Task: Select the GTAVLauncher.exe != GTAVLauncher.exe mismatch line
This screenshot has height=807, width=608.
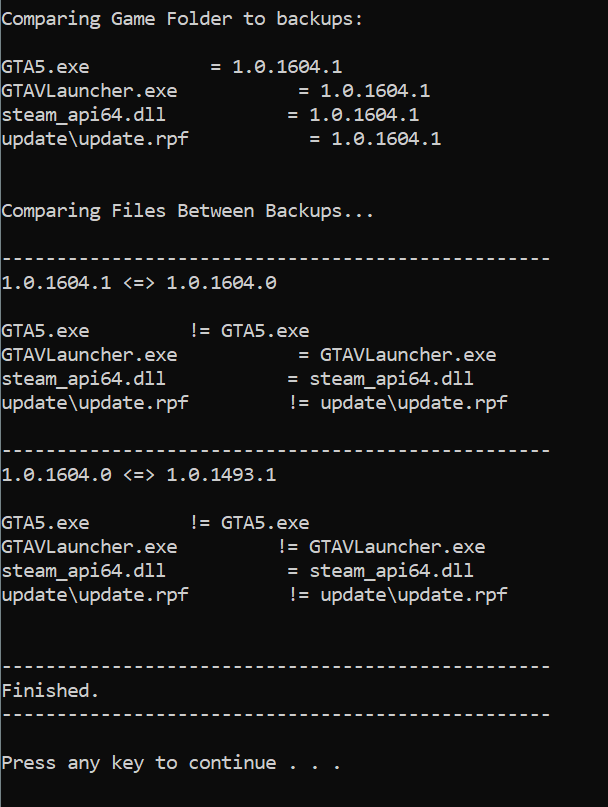Action: [243, 547]
